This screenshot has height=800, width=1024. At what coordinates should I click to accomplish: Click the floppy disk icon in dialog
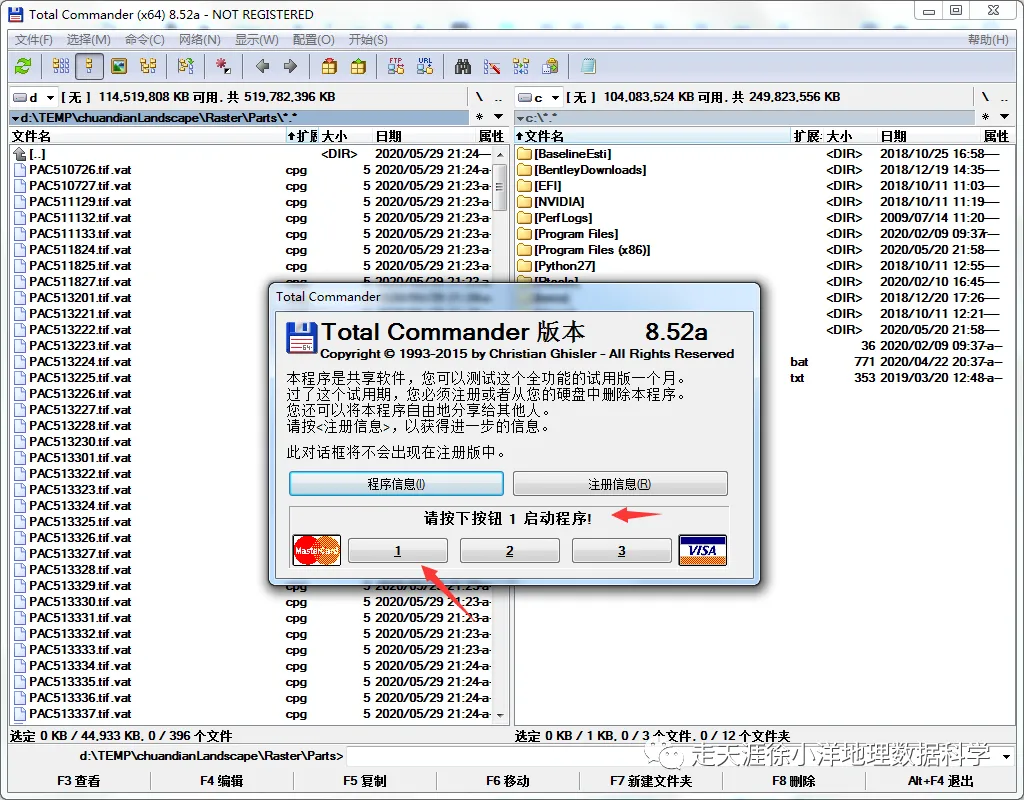click(x=302, y=338)
